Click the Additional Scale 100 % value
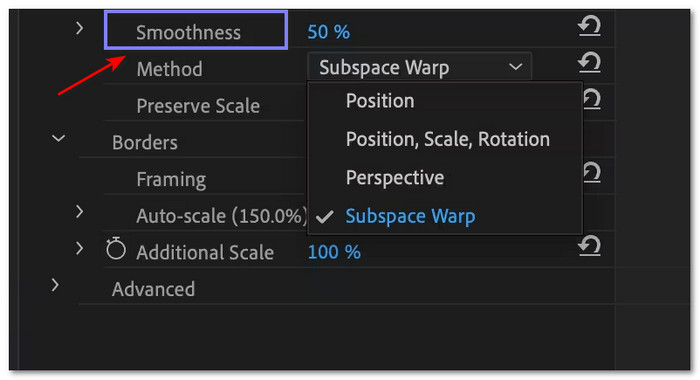Image resolution: width=700 pixels, height=380 pixels. [334, 252]
